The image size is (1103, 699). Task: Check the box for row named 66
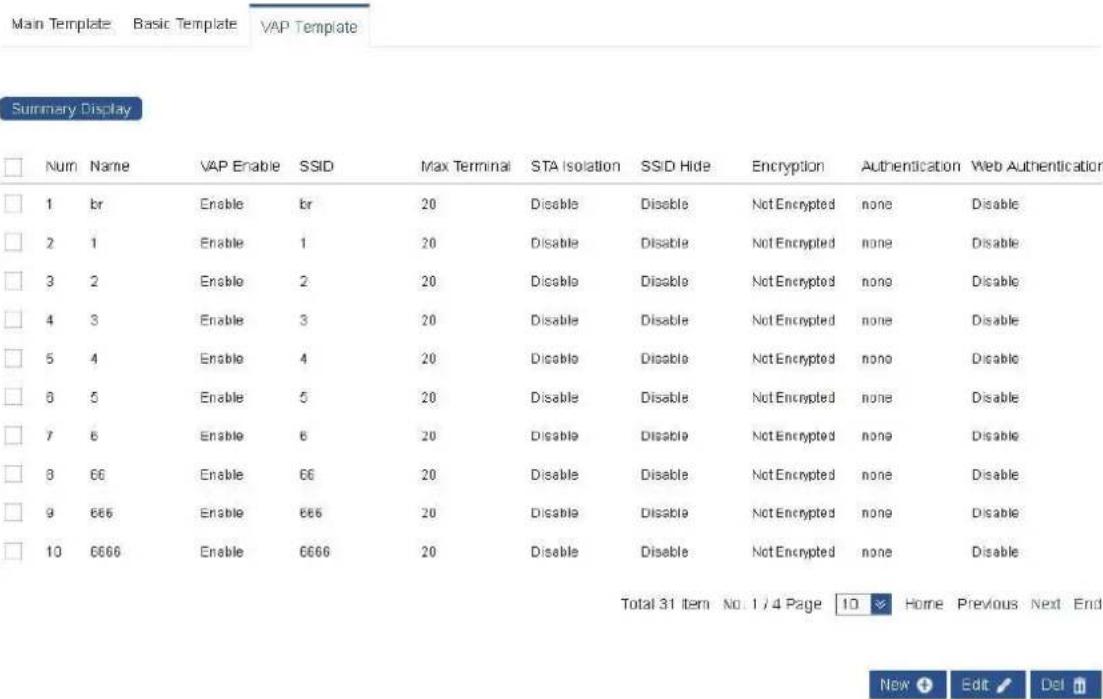[13, 475]
